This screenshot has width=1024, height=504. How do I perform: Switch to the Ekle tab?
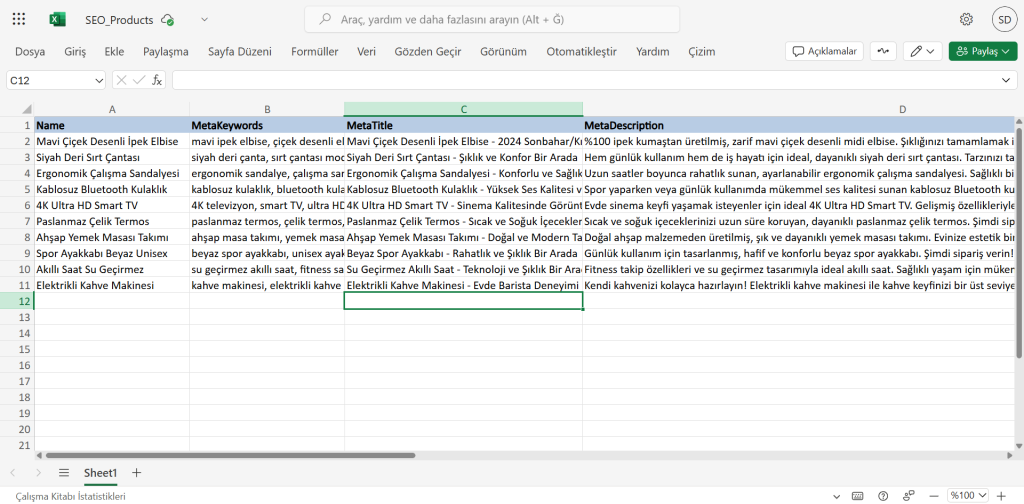pos(114,52)
